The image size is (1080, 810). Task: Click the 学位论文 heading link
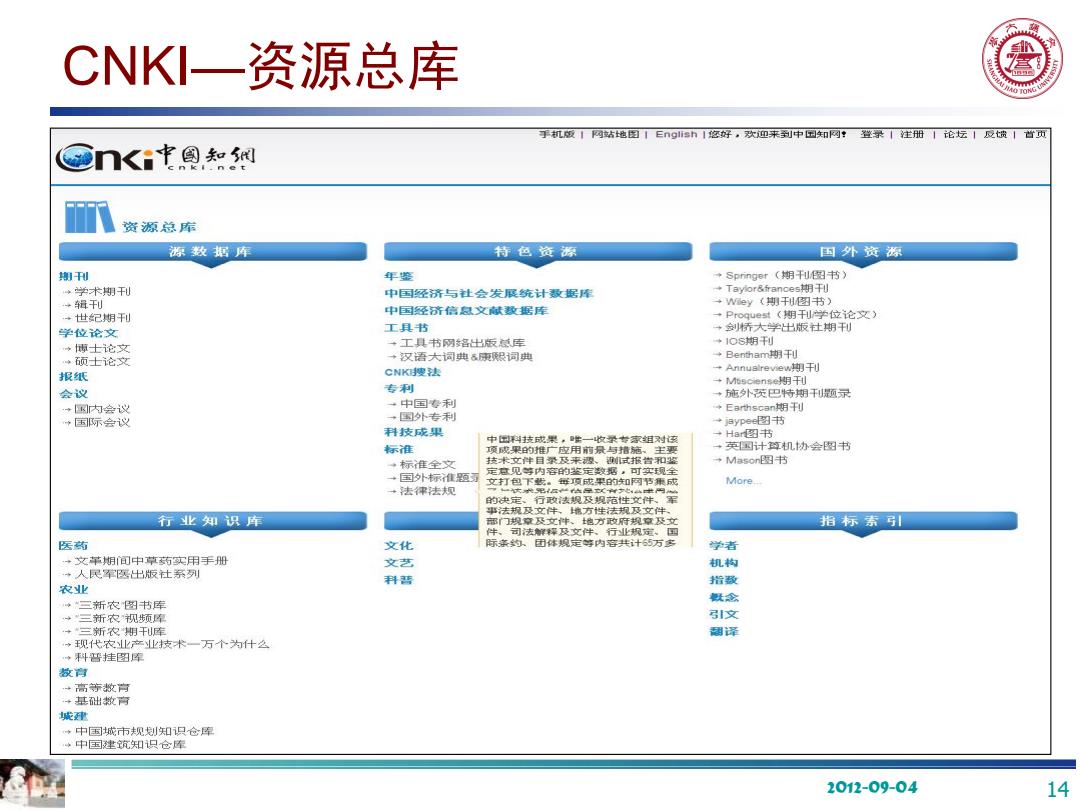coord(88,333)
